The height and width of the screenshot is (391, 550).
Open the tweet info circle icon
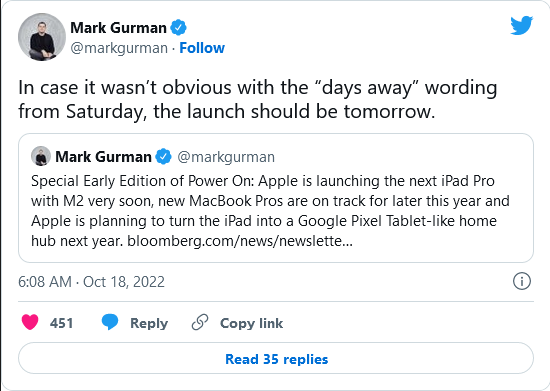pyautogui.click(x=522, y=281)
